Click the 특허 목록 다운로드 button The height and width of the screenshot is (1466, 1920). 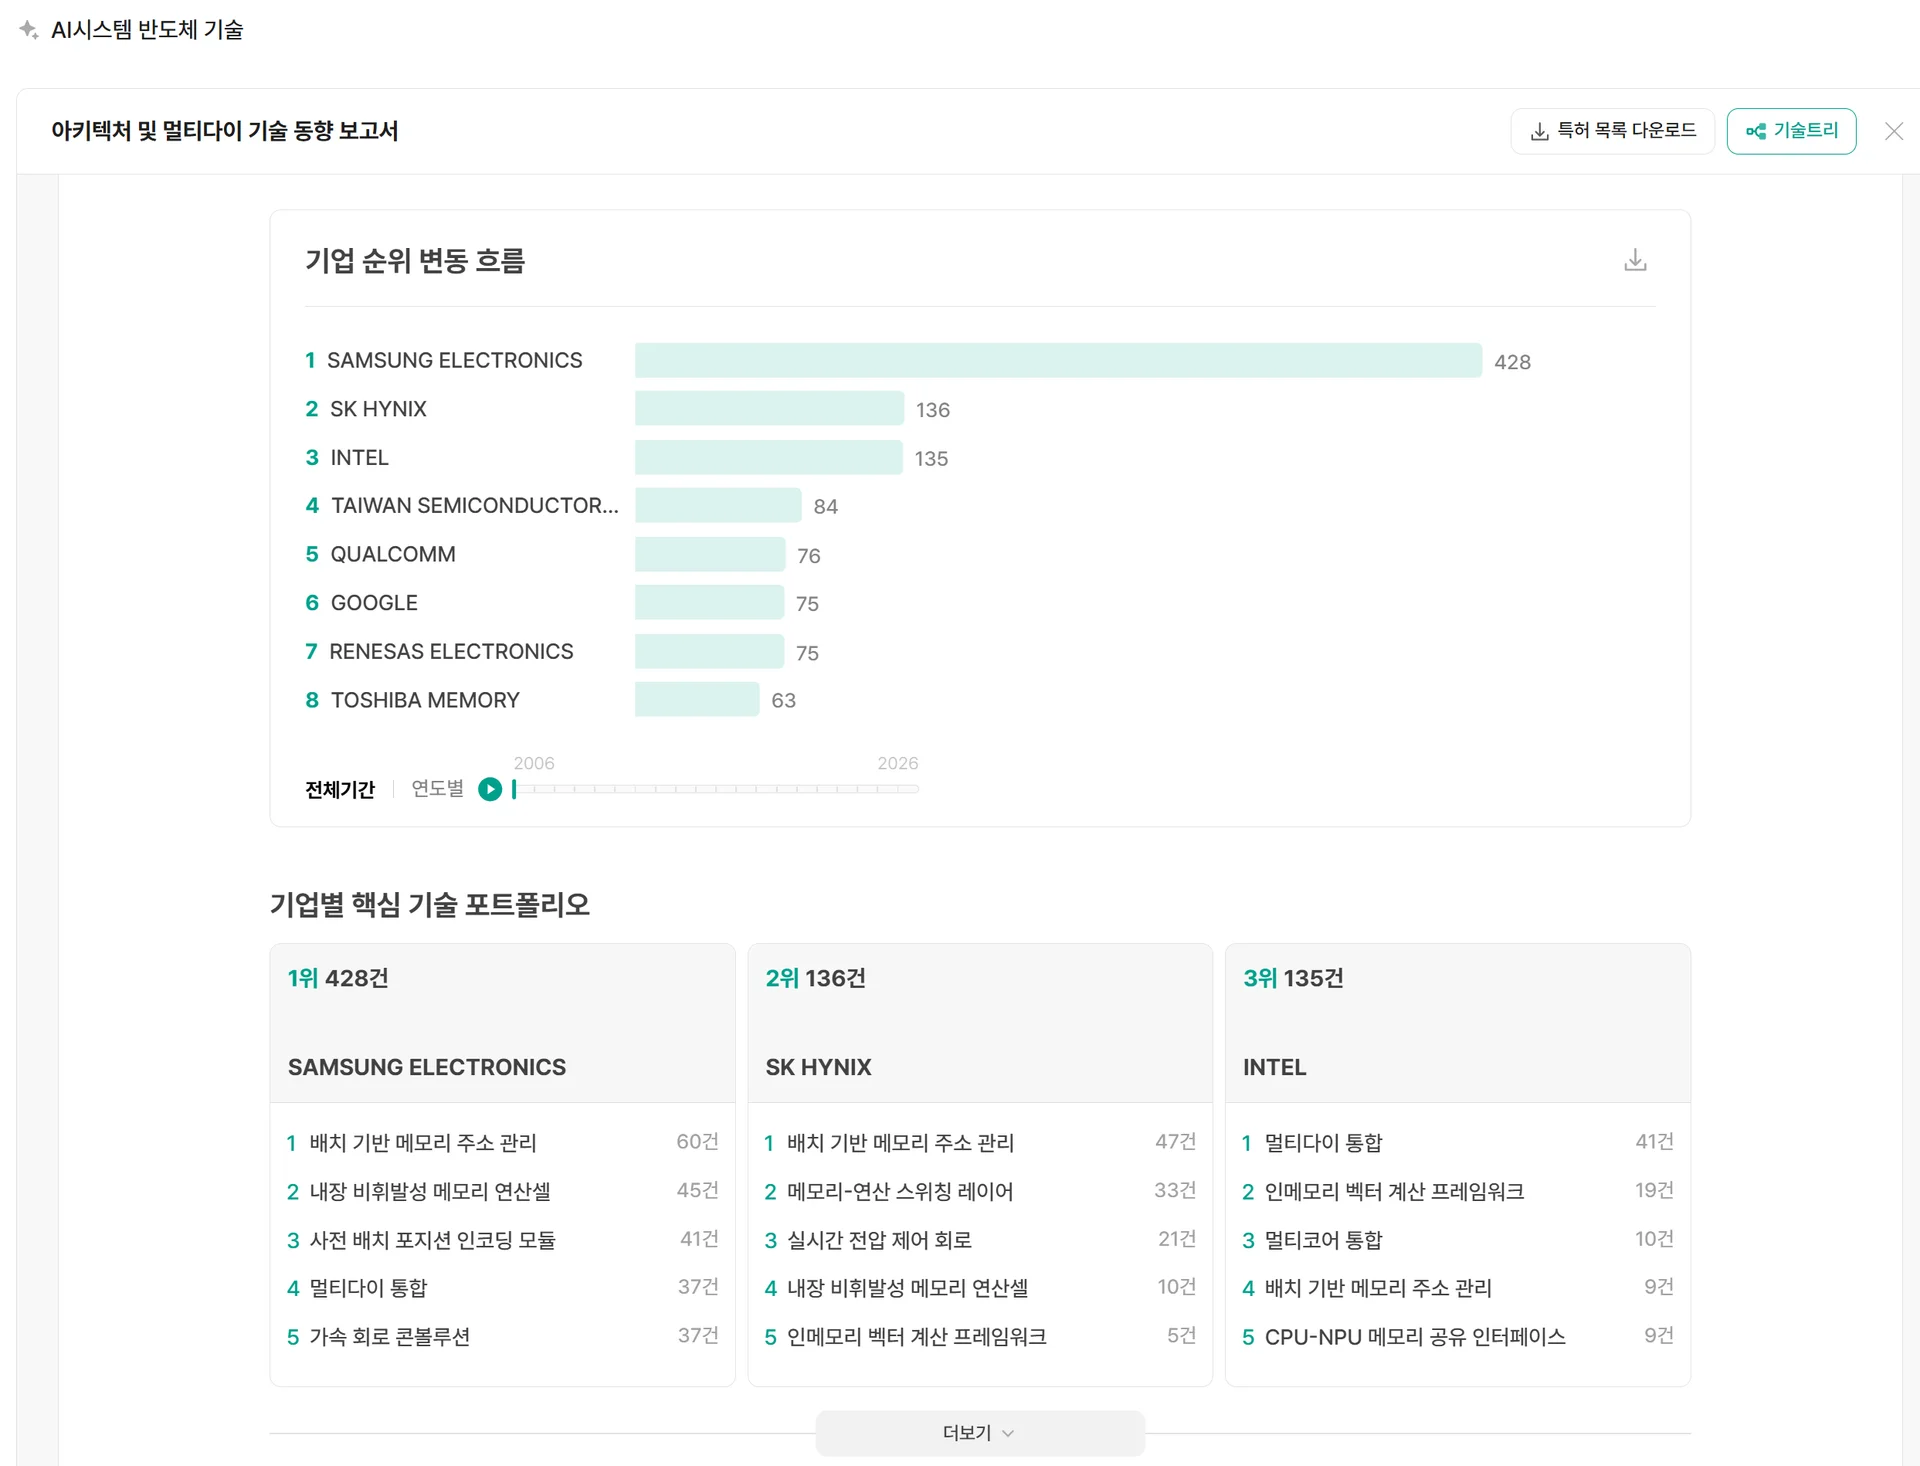click(1612, 131)
